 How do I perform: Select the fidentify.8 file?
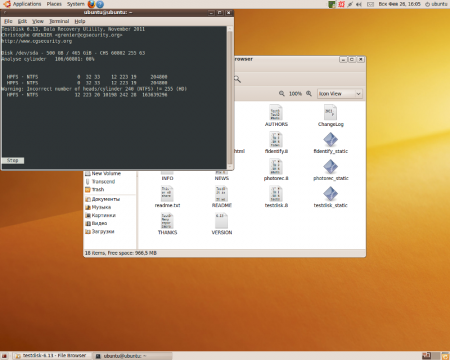pos(276,143)
